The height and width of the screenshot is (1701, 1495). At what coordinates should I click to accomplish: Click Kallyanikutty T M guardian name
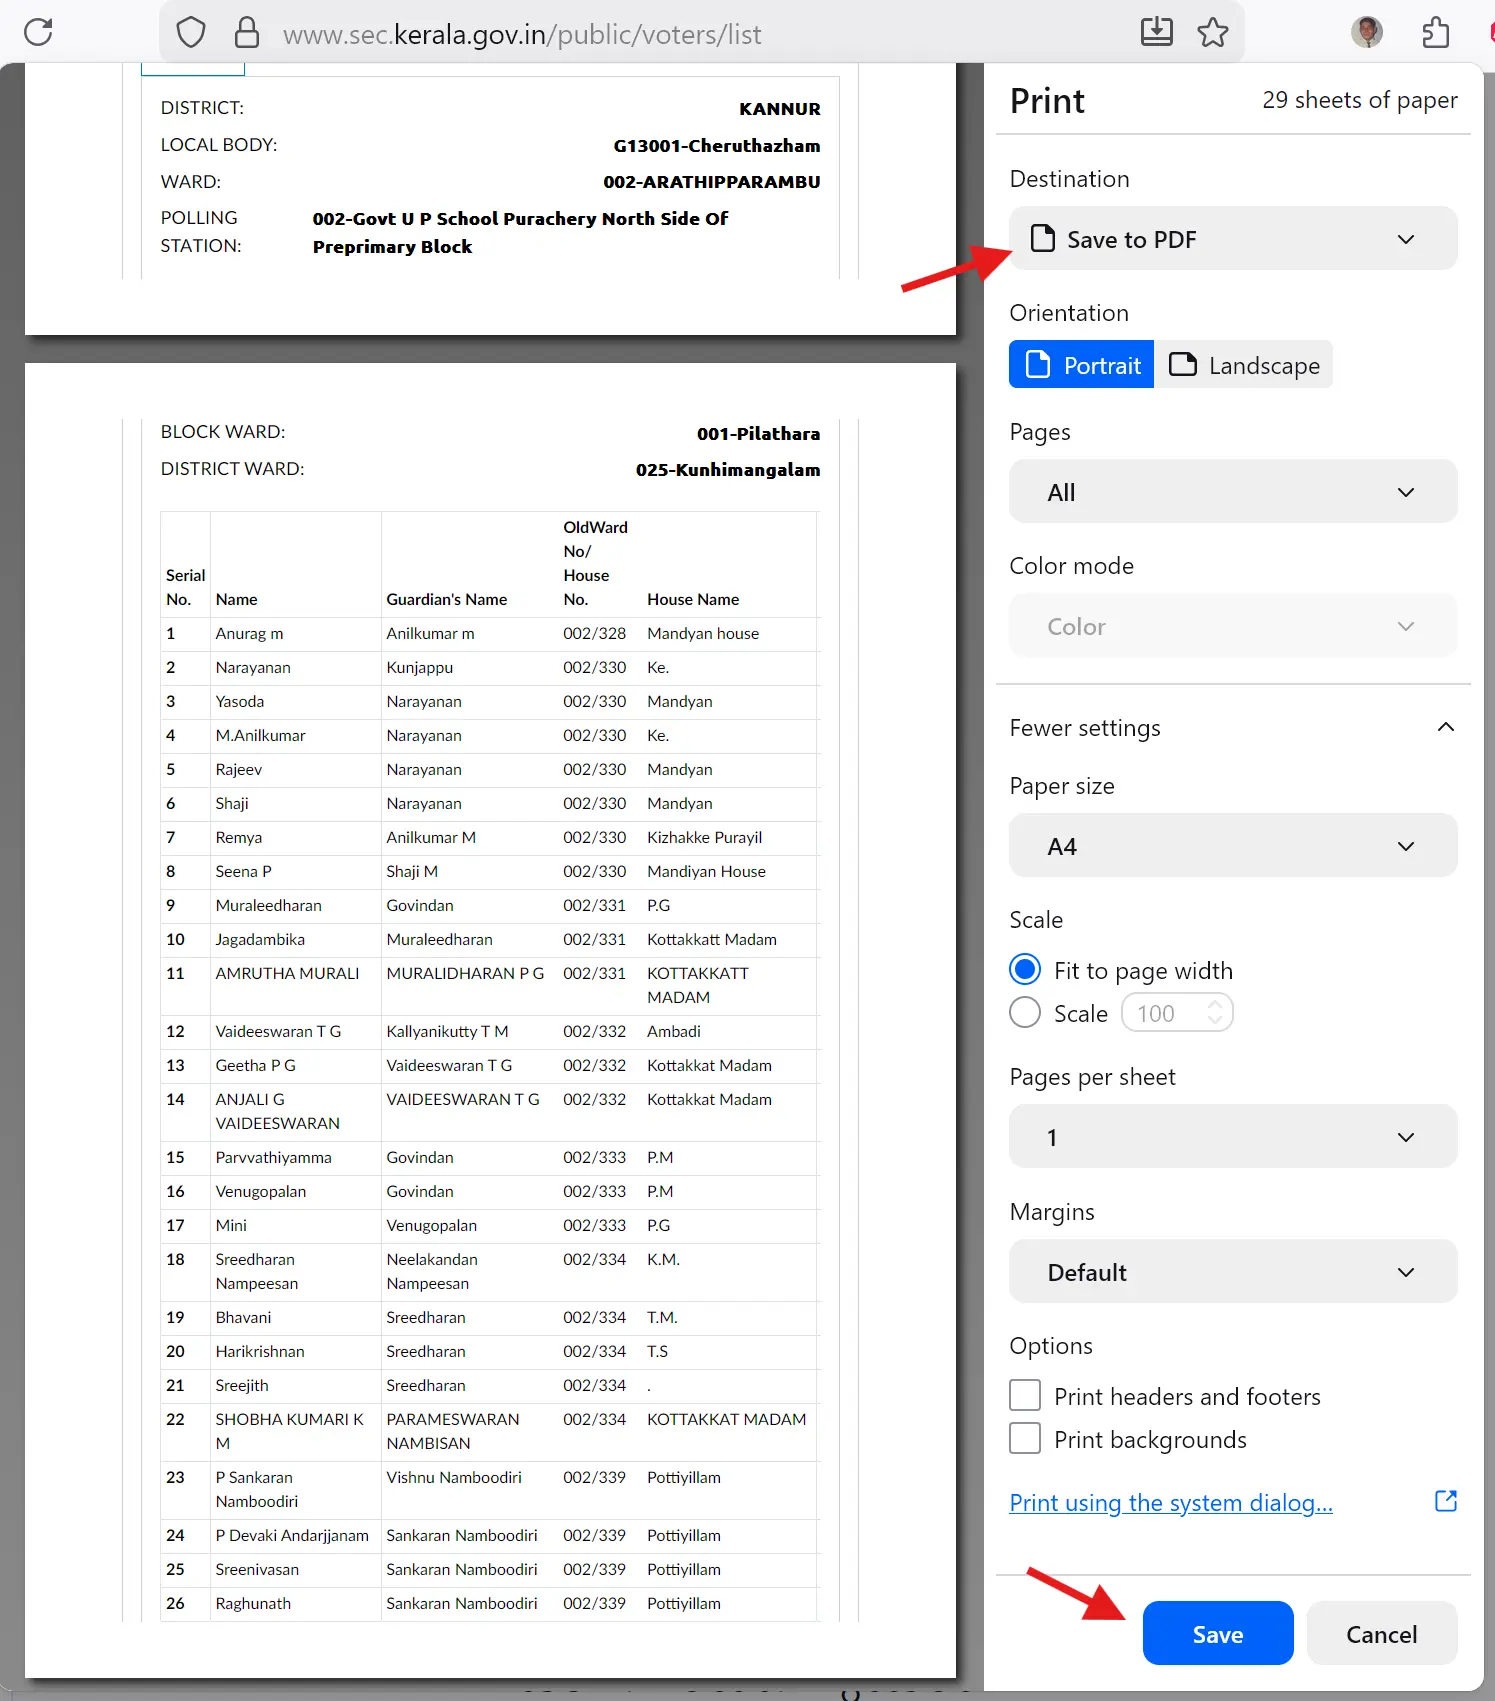point(447,1031)
